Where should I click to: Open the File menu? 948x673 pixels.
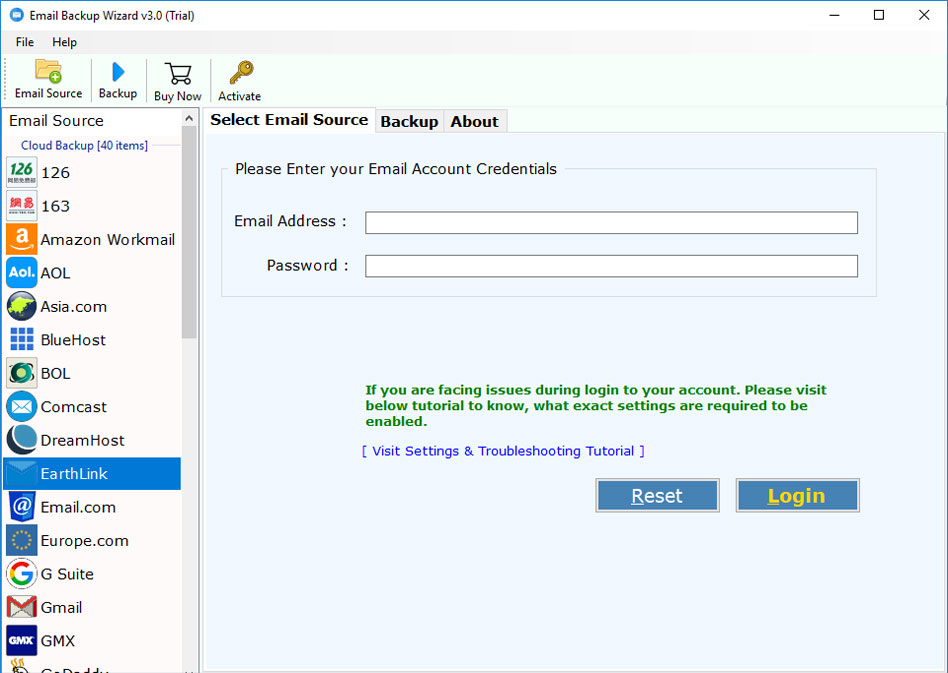24,42
